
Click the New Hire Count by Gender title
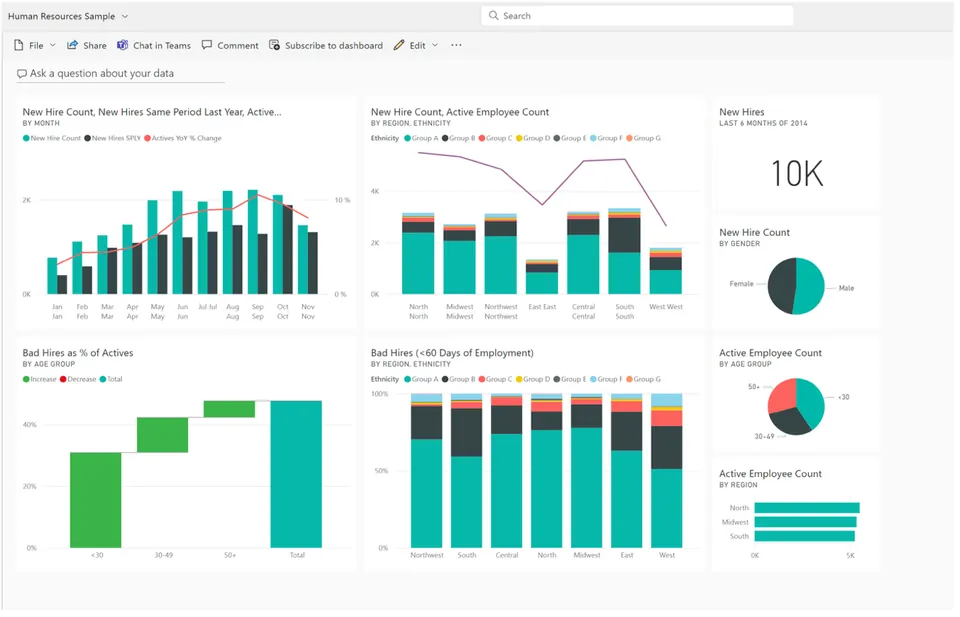coord(754,233)
